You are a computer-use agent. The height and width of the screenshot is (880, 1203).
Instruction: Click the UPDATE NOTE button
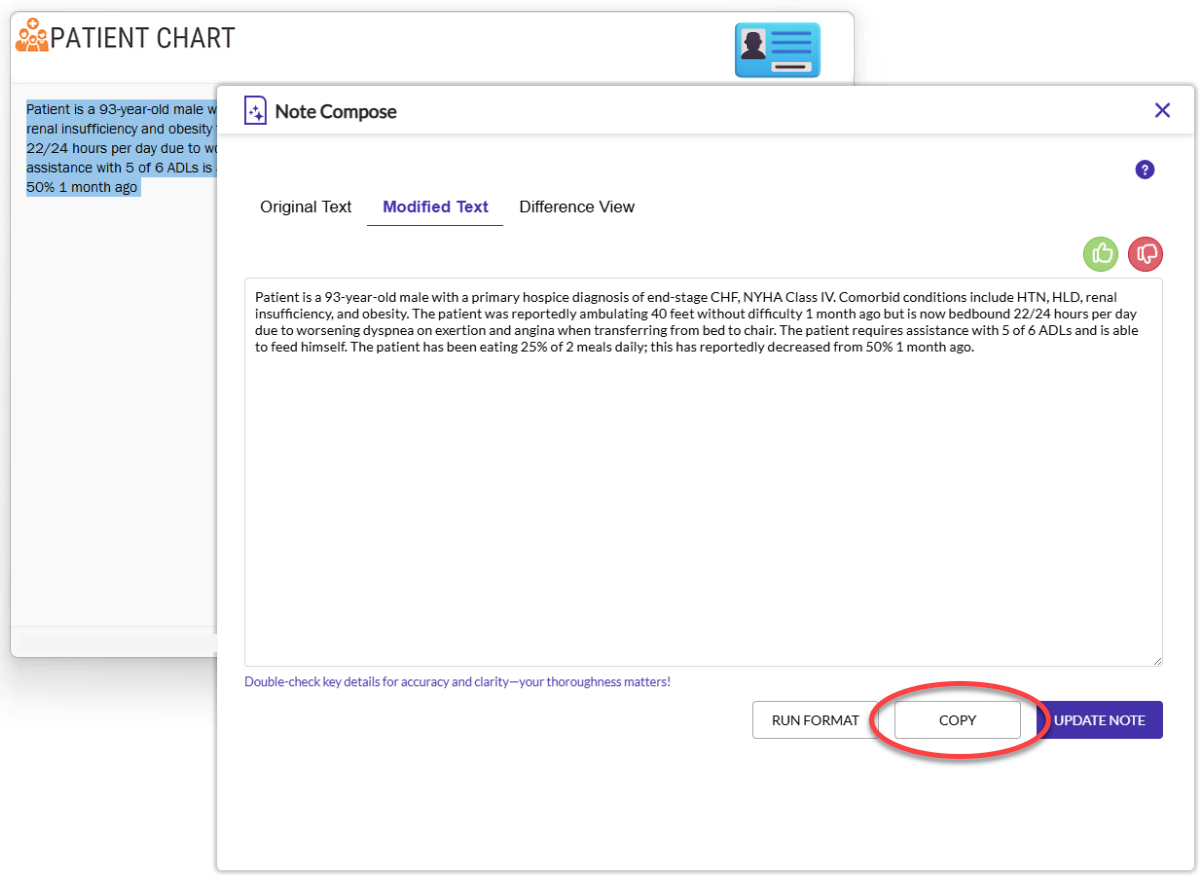click(x=1099, y=720)
